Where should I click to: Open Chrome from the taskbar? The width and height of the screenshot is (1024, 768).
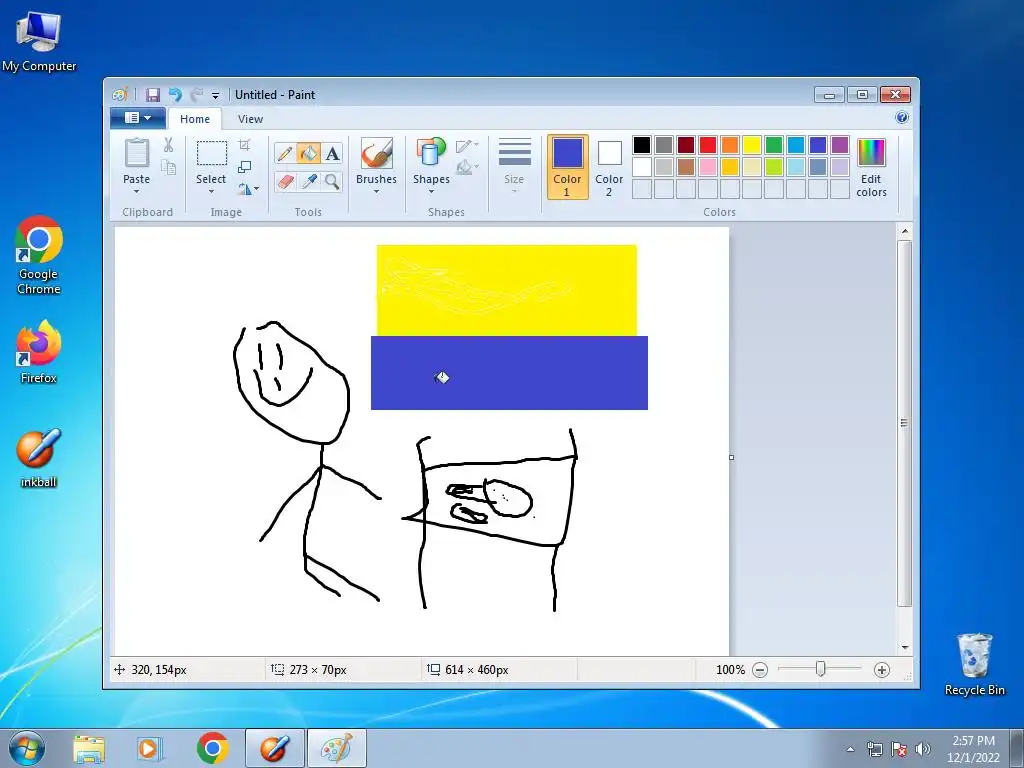(212, 748)
